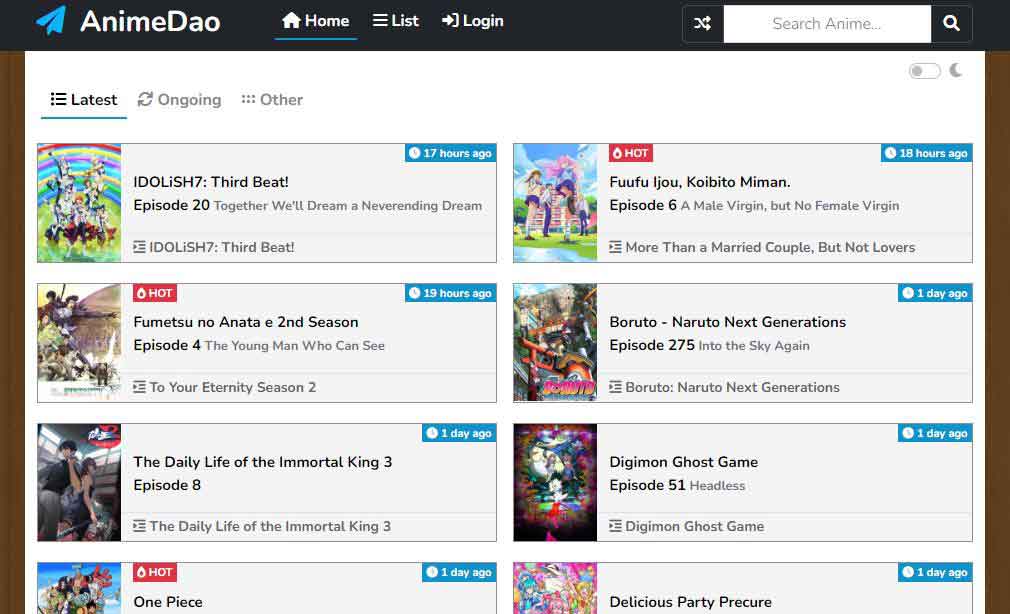The width and height of the screenshot is (1010, 614).
Task: Click Episode 275 Into the Sky Again
Action: click(709, 345)
